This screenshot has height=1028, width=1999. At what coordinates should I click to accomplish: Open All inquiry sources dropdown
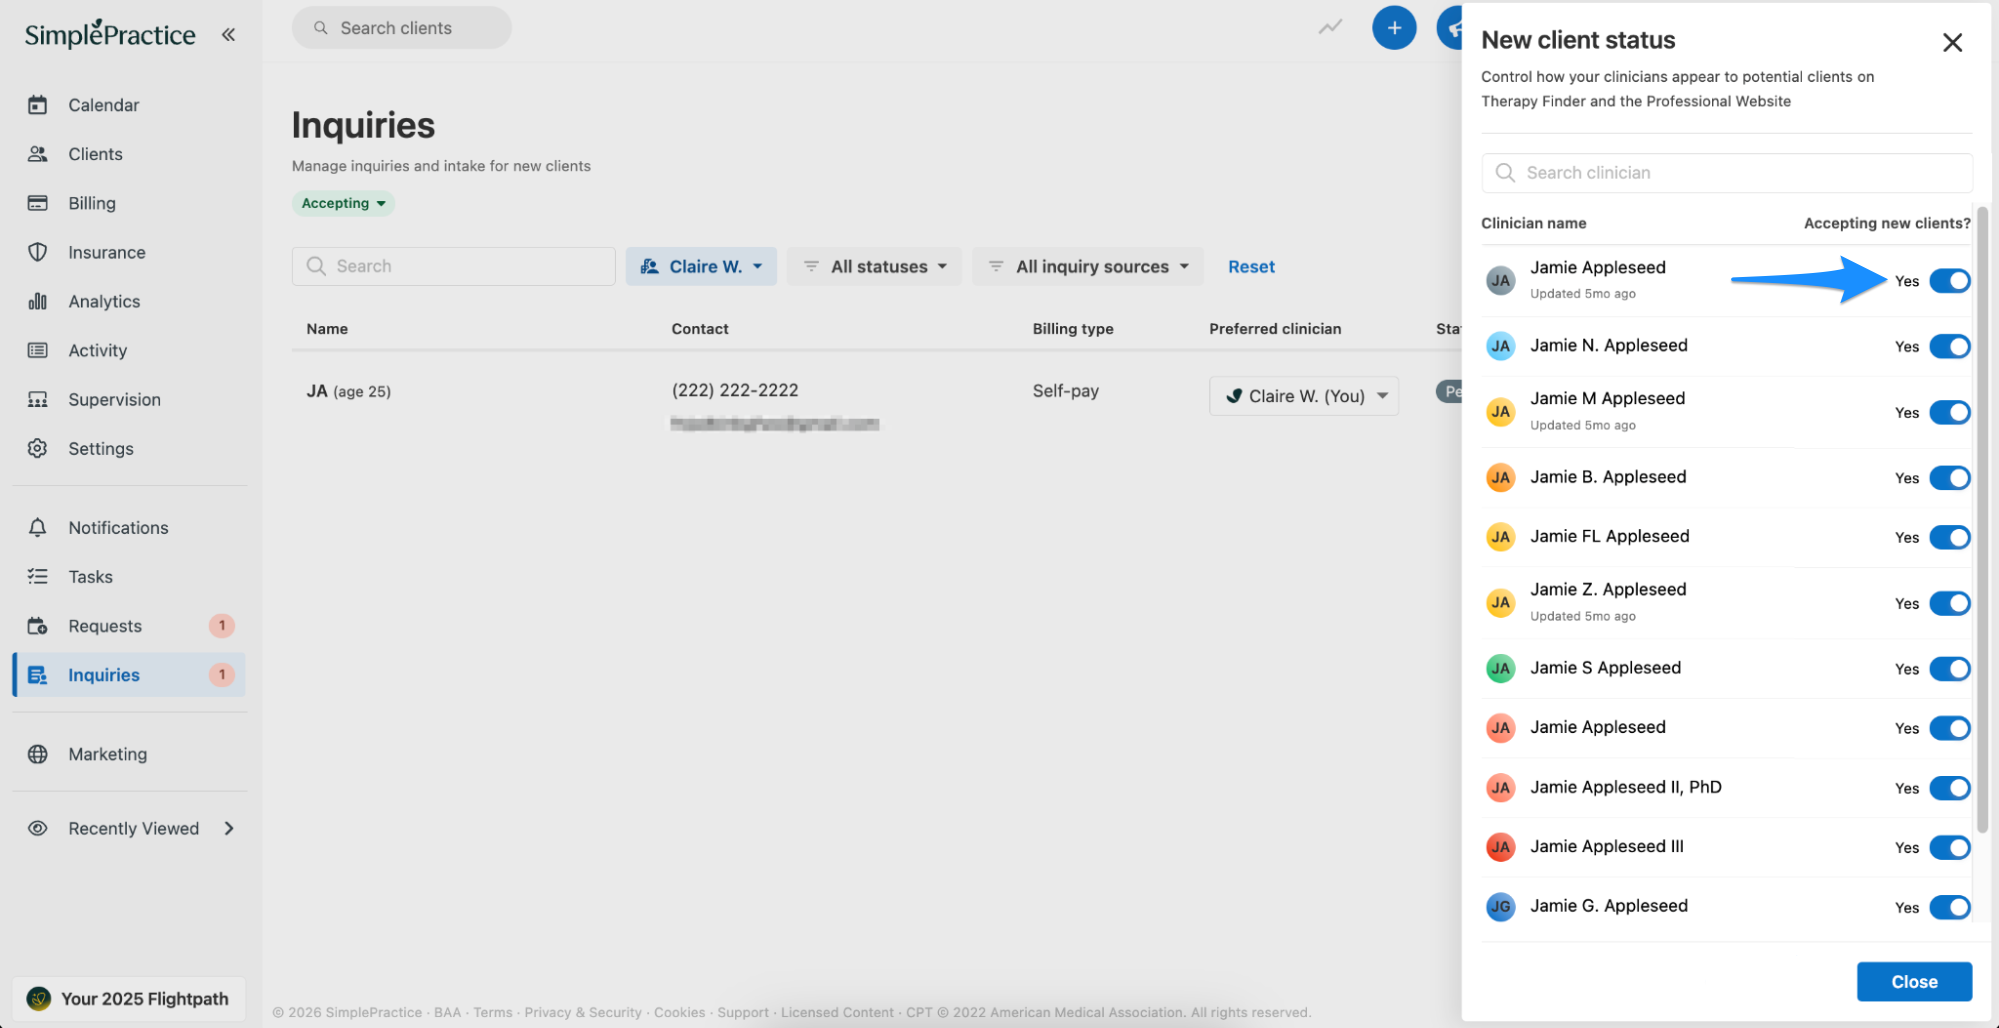coord(1088,266)
